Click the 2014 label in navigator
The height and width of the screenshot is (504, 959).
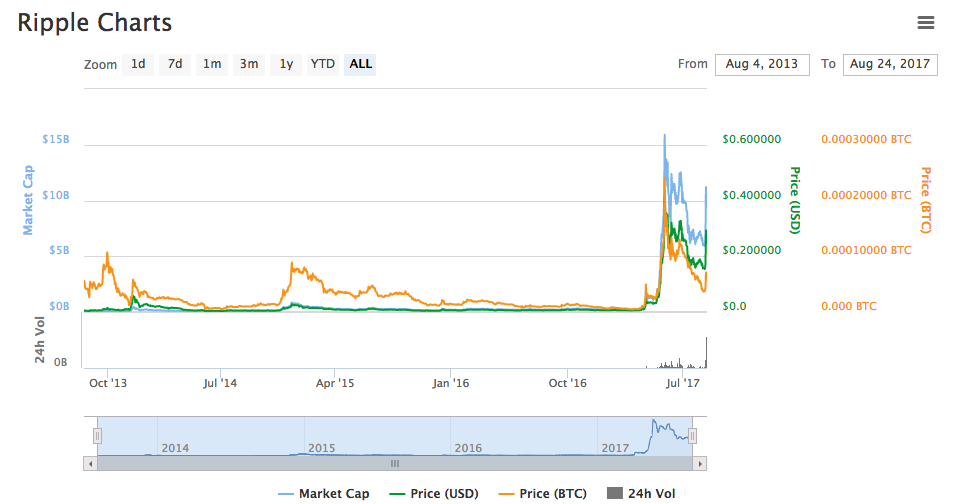(175, 448)
